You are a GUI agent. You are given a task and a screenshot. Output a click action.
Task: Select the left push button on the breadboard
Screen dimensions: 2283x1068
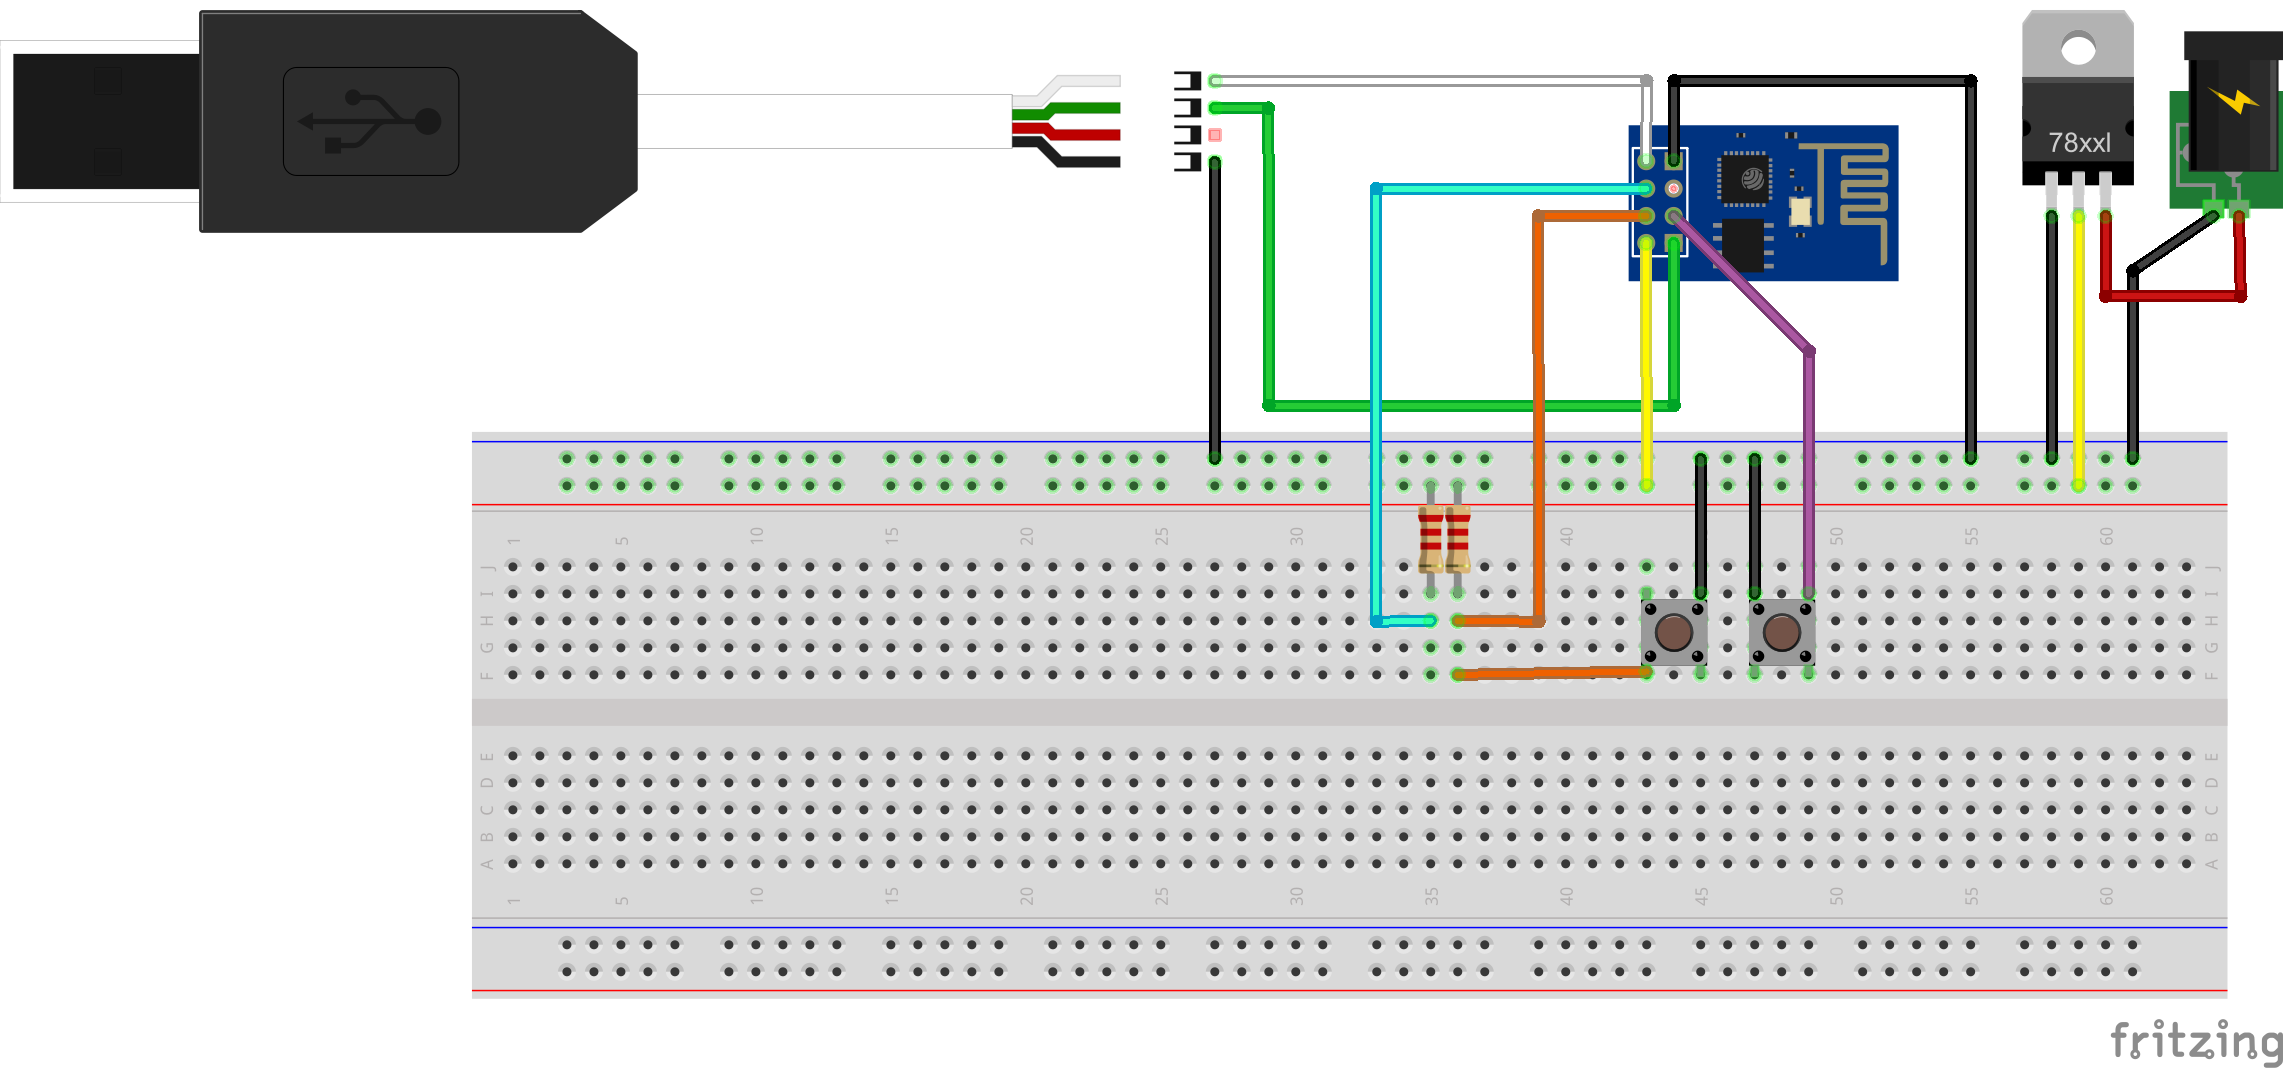1674,632
